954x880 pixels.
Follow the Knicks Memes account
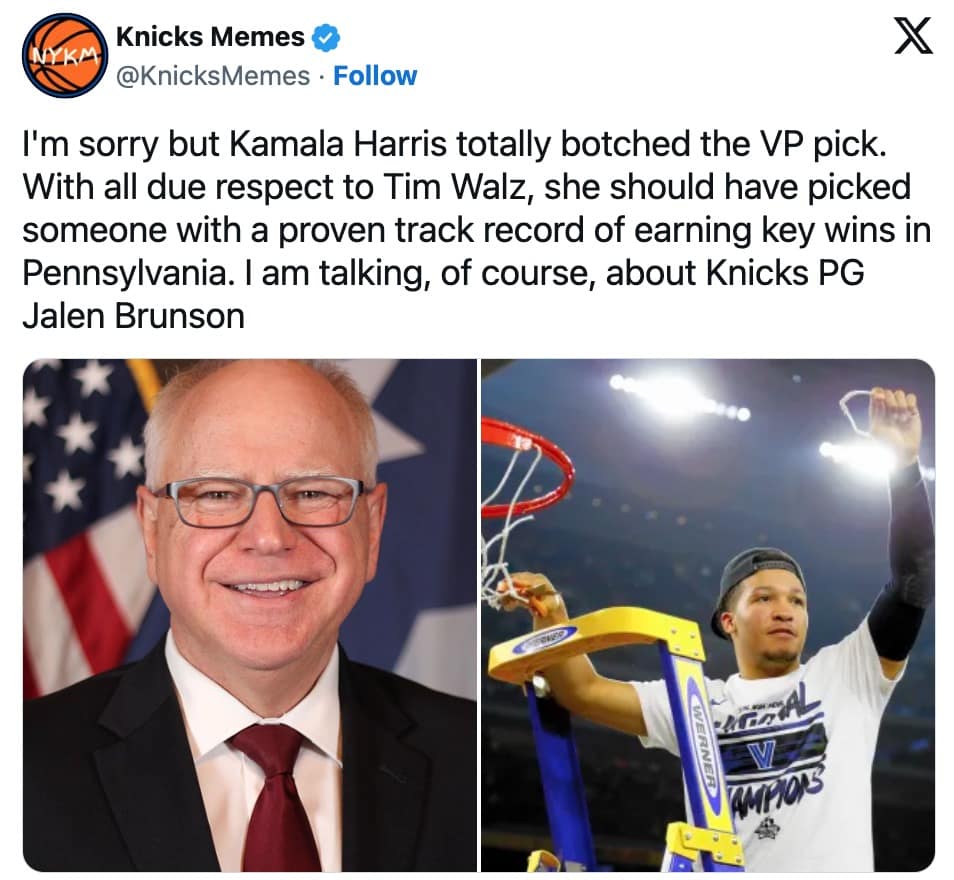point(375,76)
